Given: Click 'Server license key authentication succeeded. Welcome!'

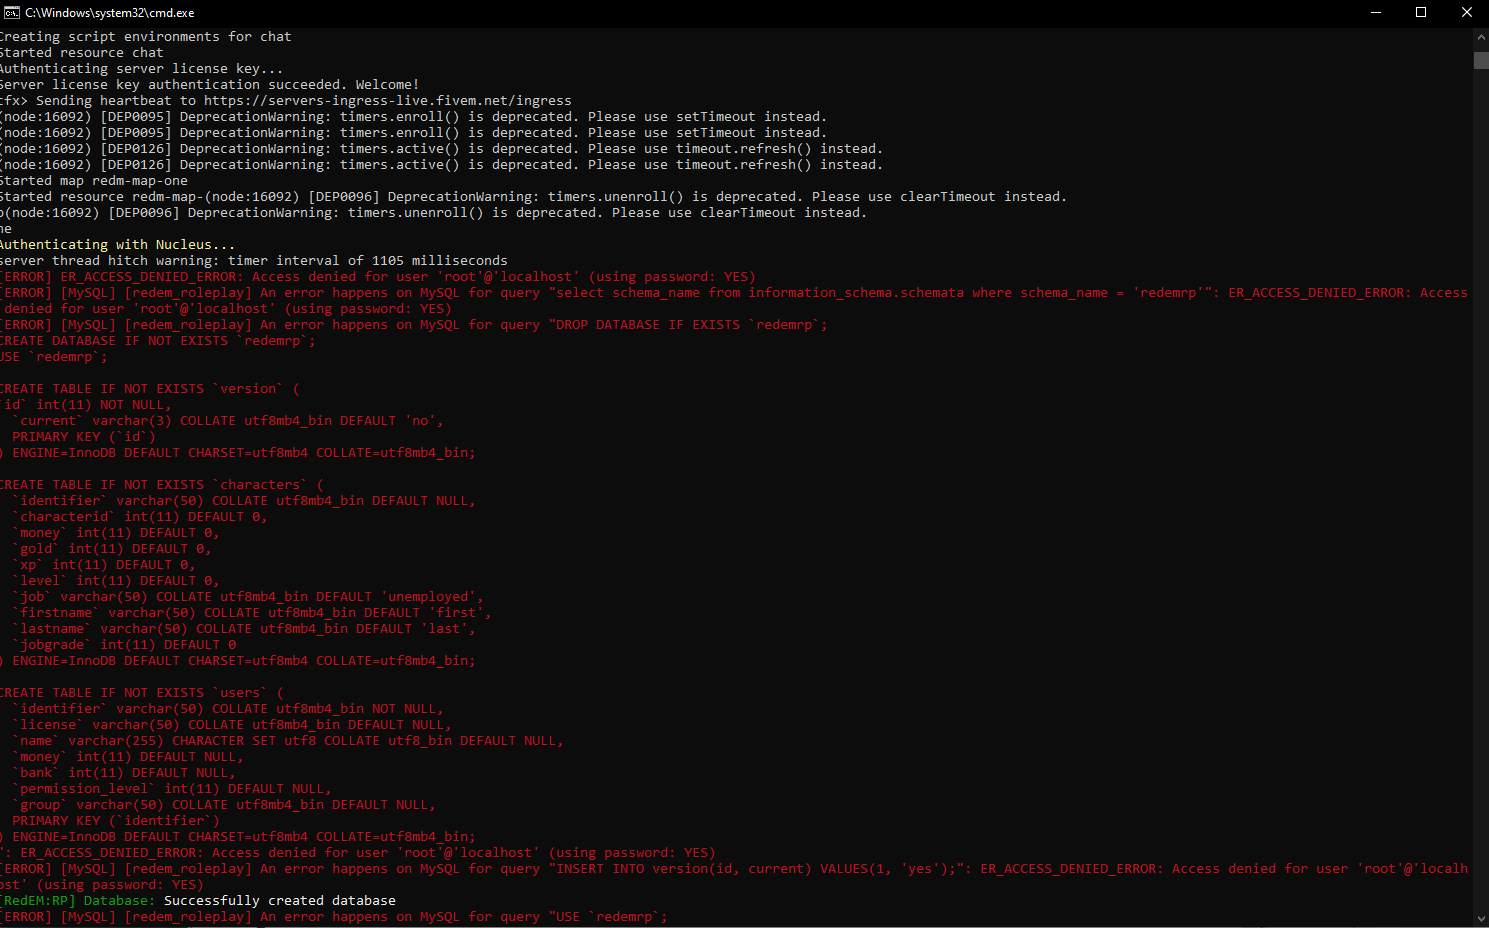Looking at the screenshot, I should coord(210,85).
